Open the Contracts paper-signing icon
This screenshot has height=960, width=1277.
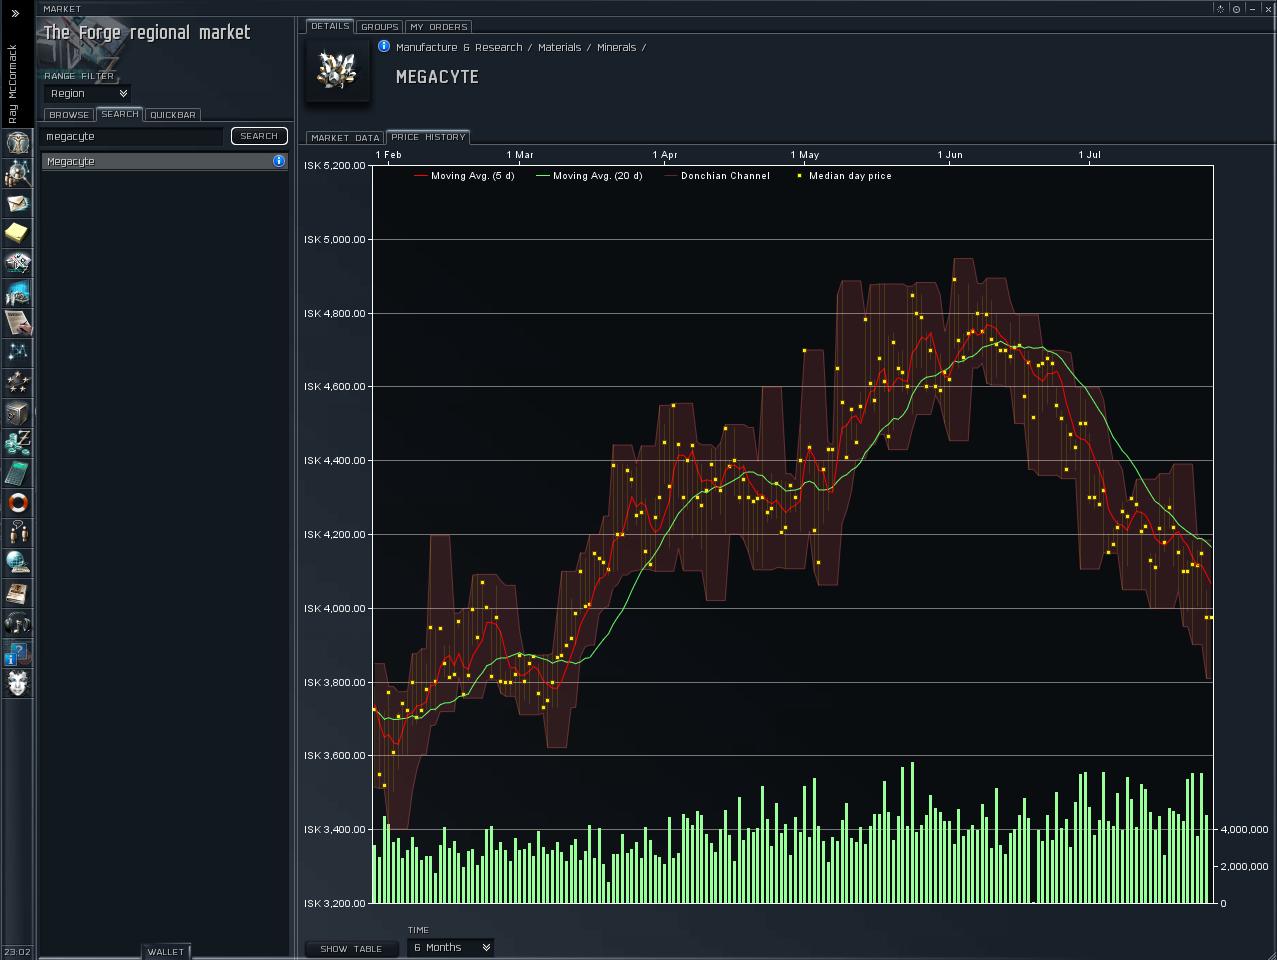pos(17,322)
